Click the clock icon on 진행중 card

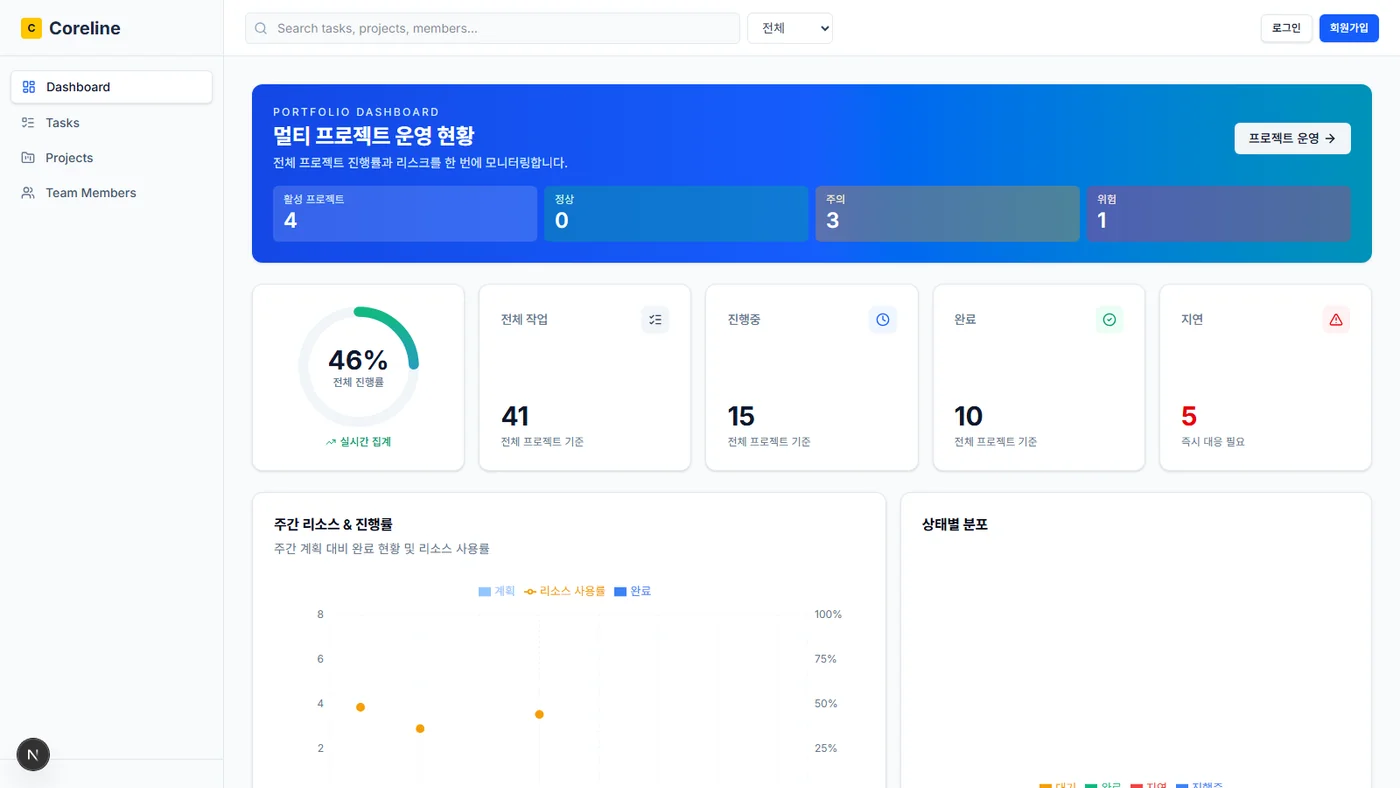click(882, 320)
